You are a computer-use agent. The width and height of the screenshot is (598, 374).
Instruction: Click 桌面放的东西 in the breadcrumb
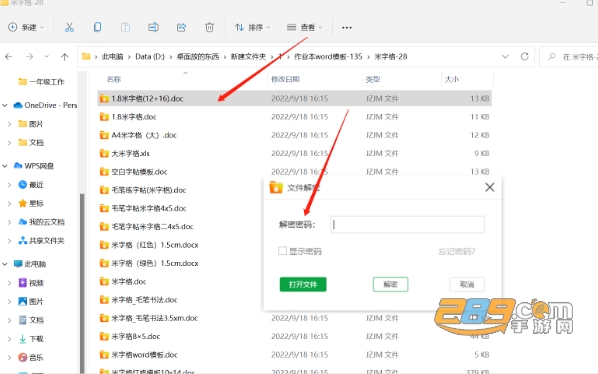click(198, 56)
